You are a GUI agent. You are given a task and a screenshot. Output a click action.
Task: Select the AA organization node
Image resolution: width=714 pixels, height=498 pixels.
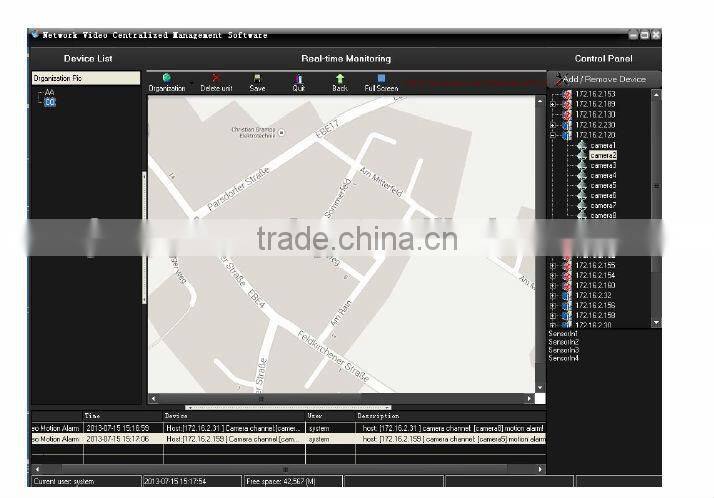click(x=49, y=92)
